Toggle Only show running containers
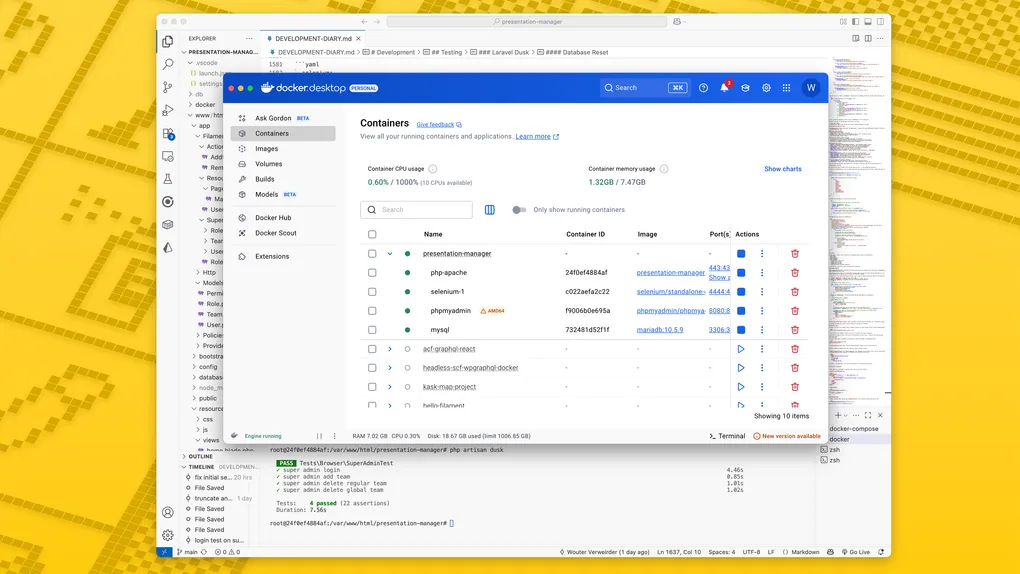This screenshot has width=1020, height=574. [519, 210]
